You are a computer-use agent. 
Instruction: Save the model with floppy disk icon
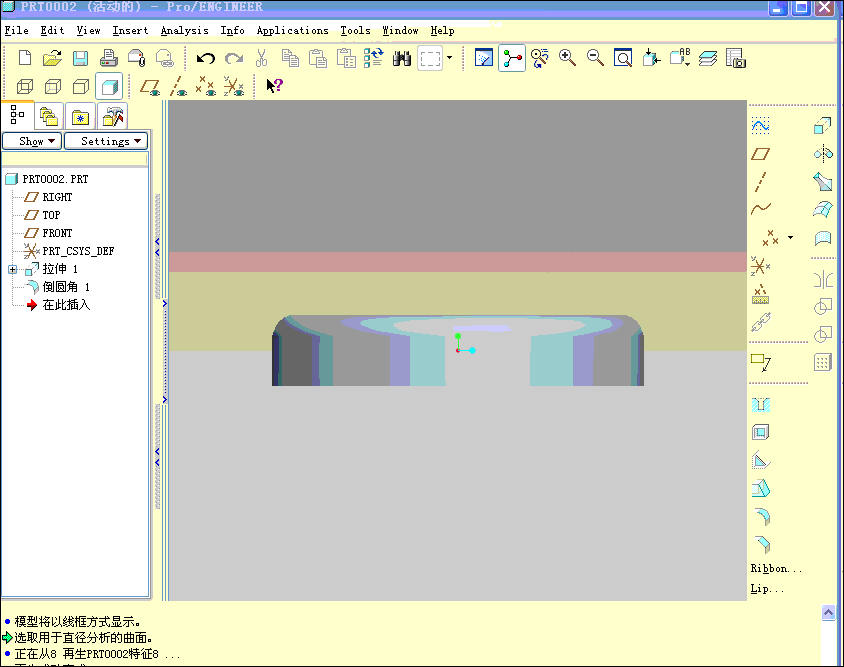pos(80,58)
